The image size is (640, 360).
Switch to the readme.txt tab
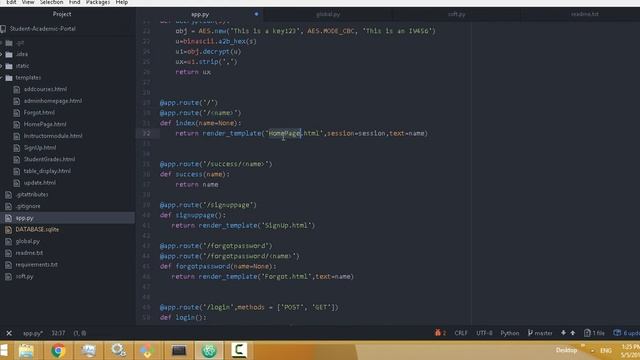click(x=584, y=14)
